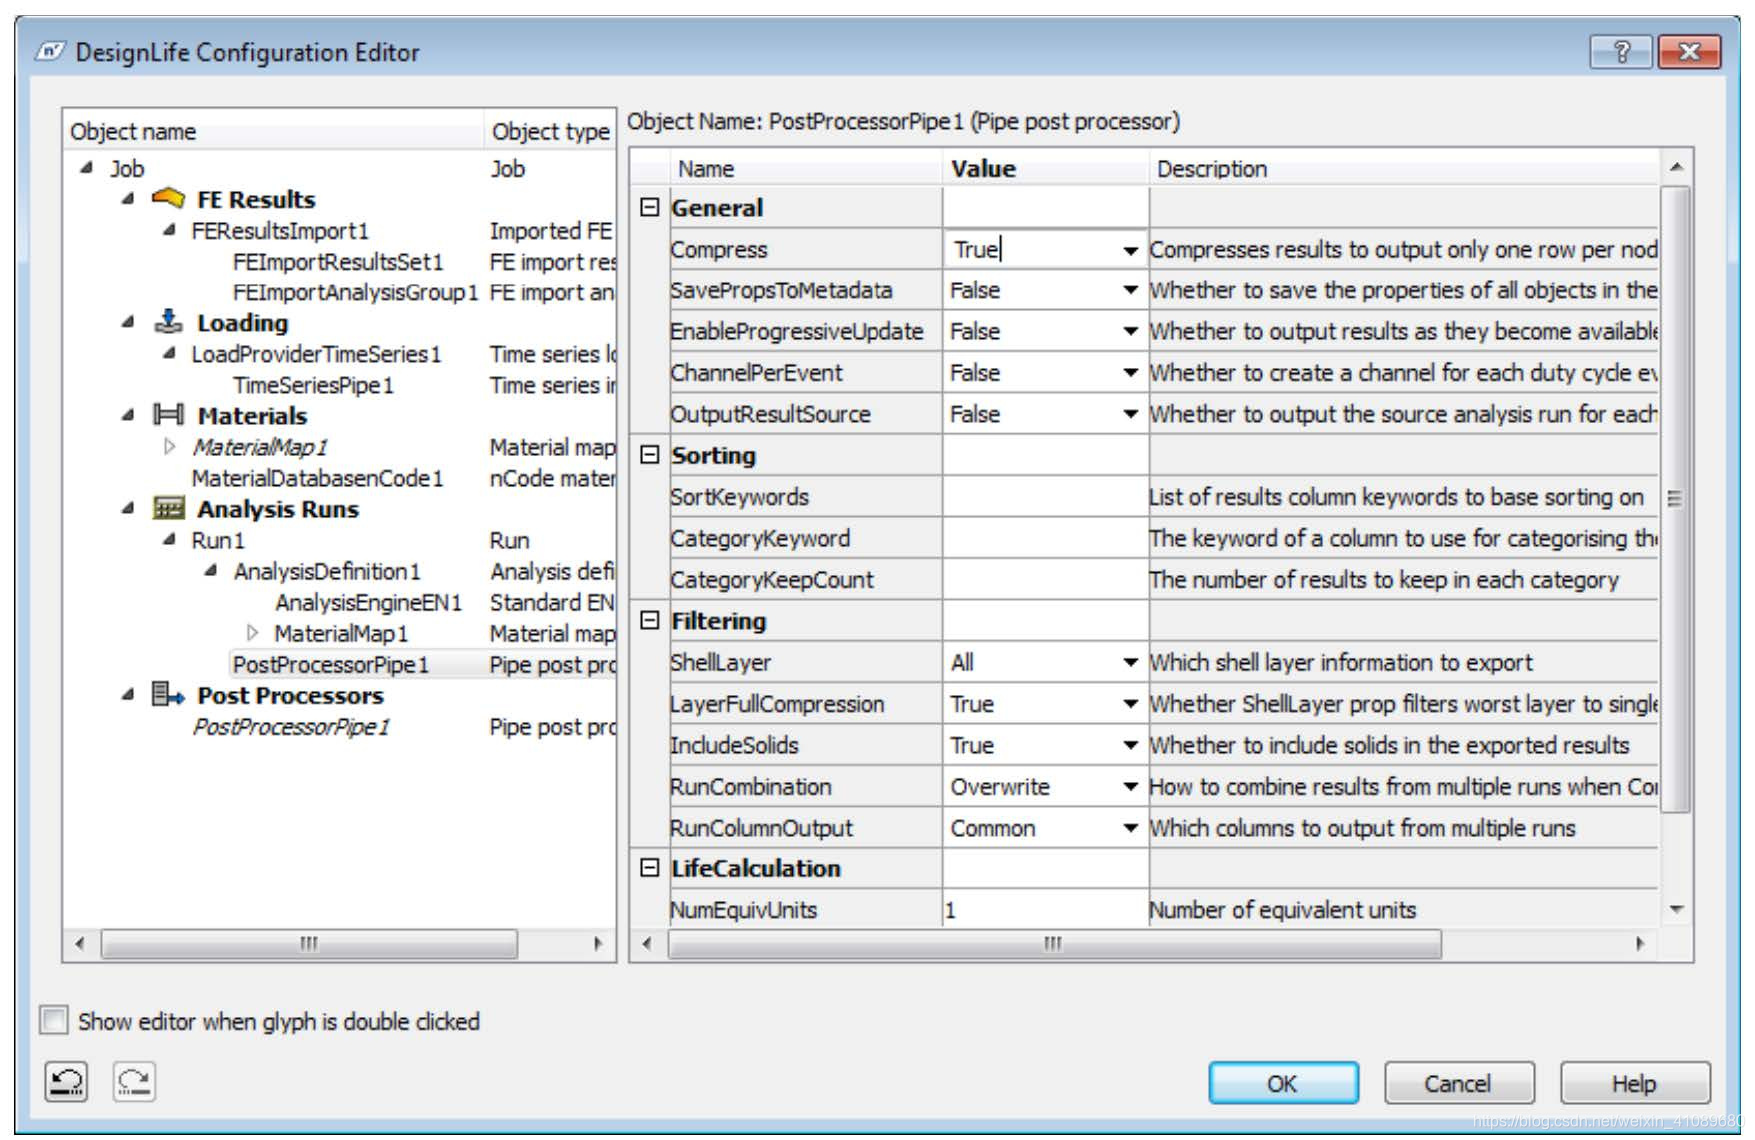Screen dimensions: 1755x1140
Task: Collapse the Run1 tree node
Action: [169, 539]
